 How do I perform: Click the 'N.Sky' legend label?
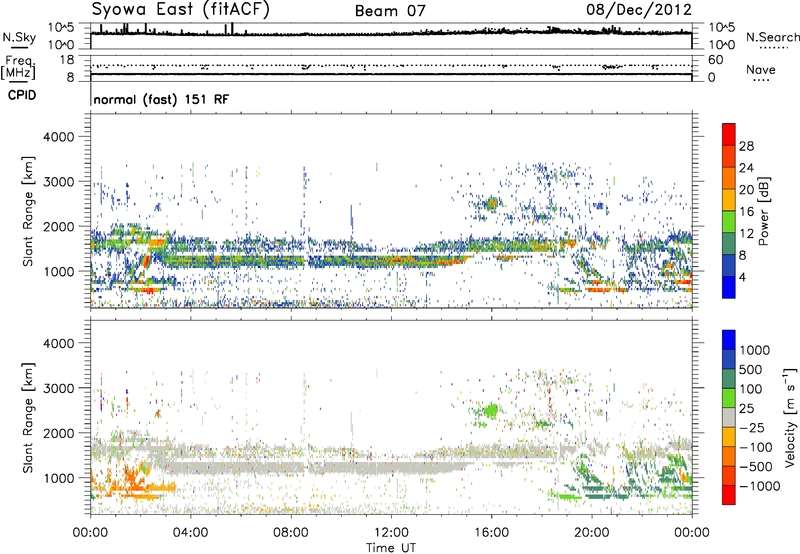19,37
